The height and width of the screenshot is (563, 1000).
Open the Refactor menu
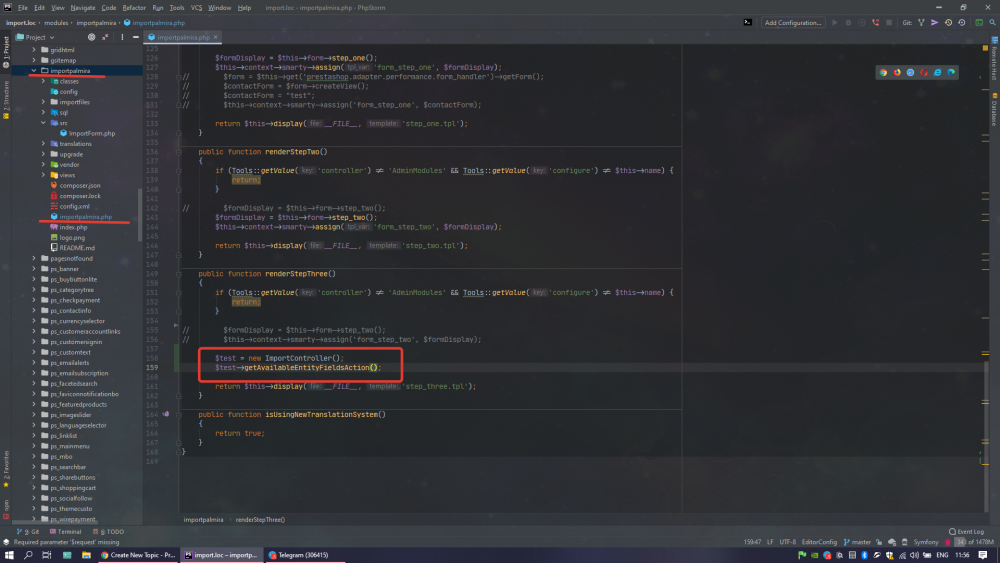(x=134, y=7)
